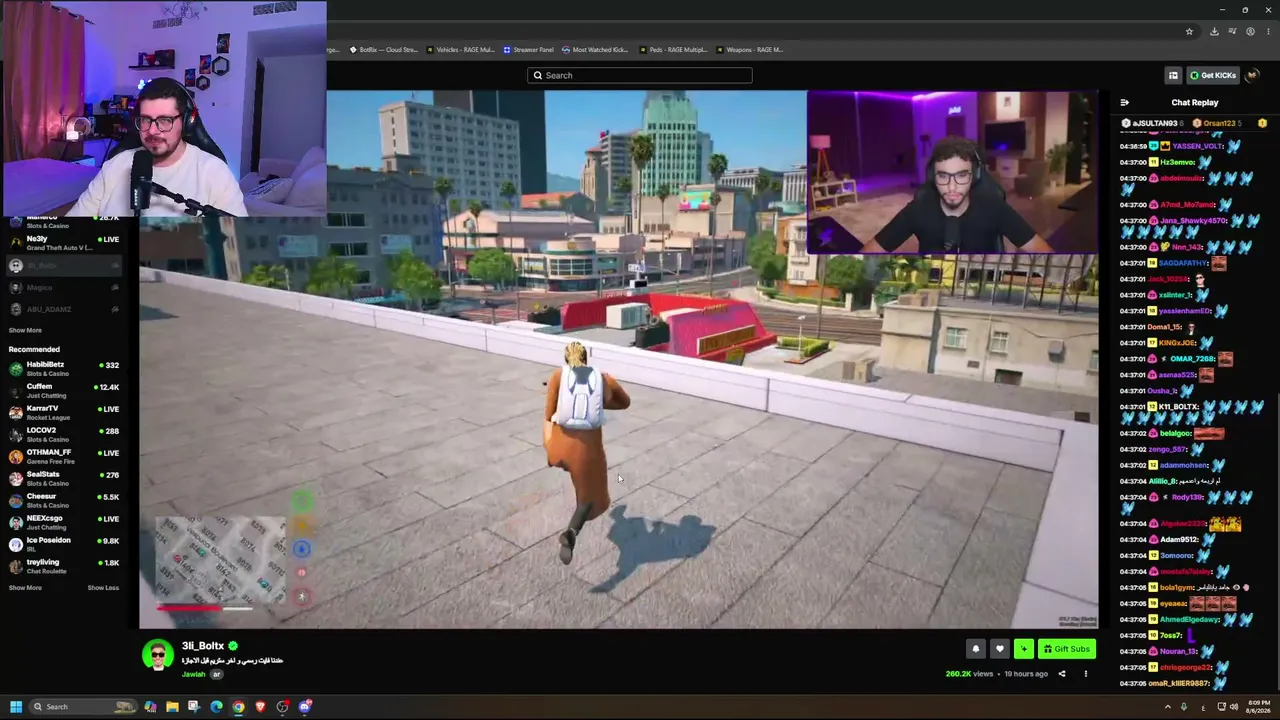Click the Adam9512 username in chat

coord(1179,540)
